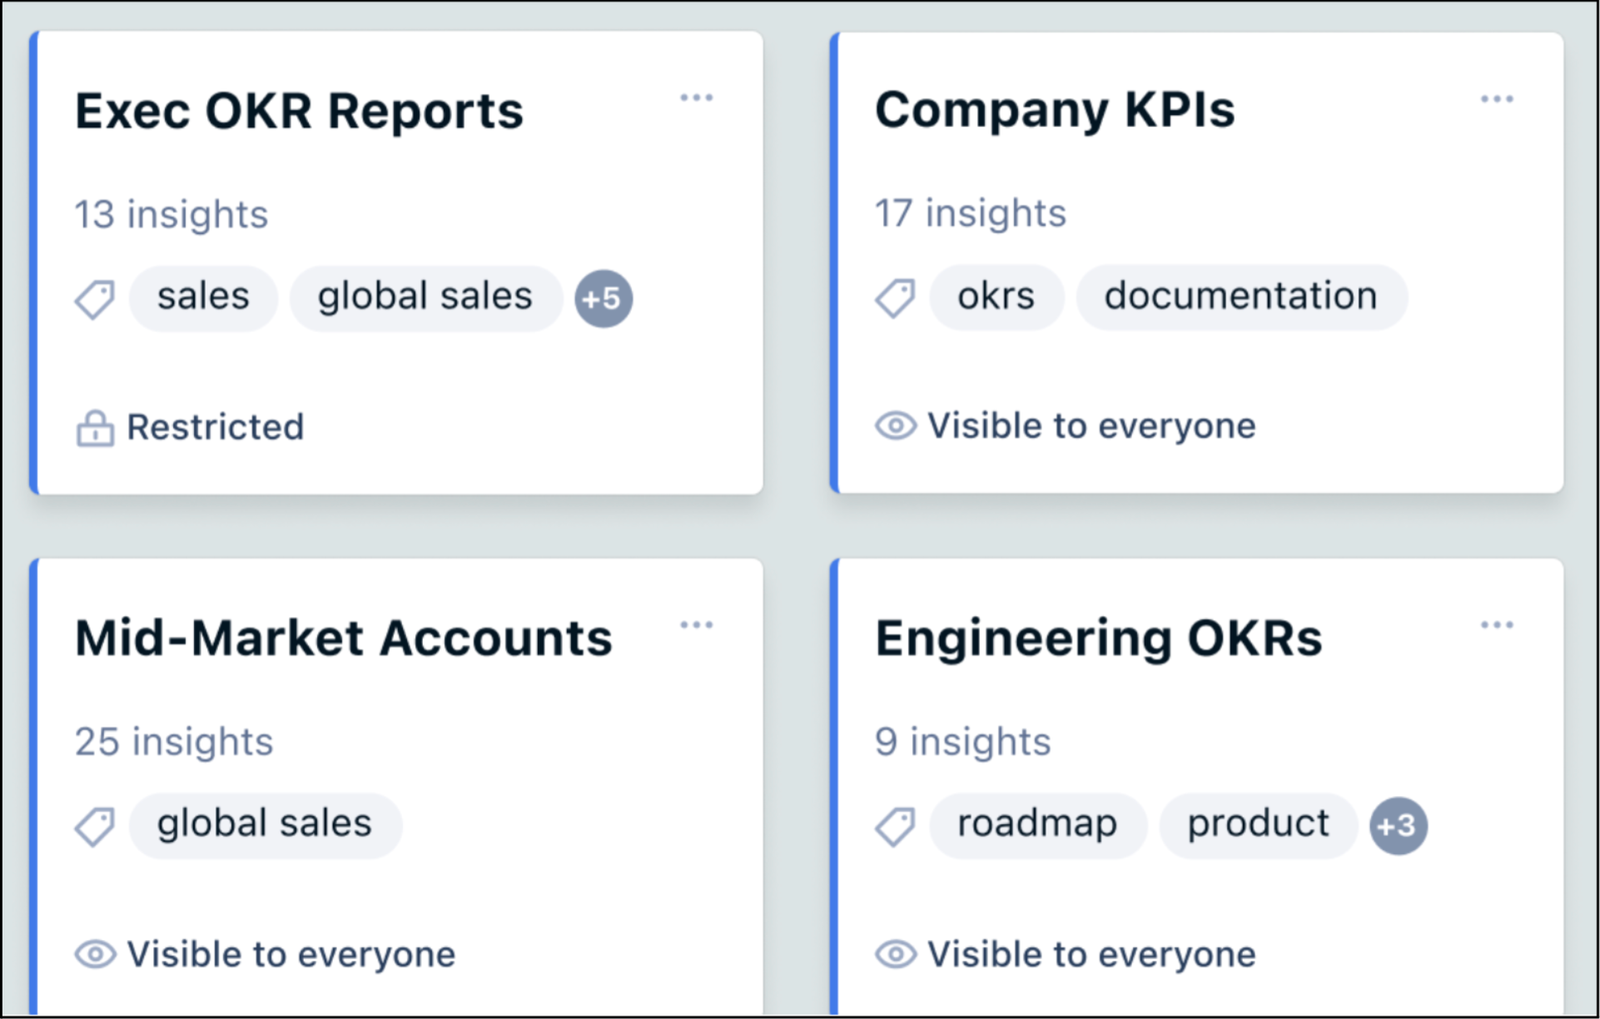Toggle the Restricted status on Exec OKR Reports
Screen dimensions: 1600x1019
tap(188, 427)
